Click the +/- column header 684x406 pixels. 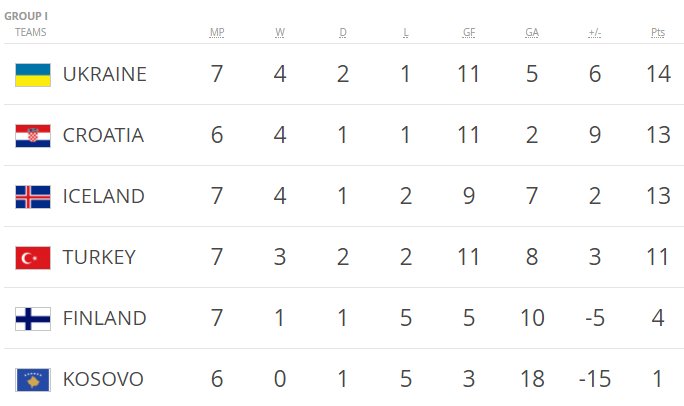[595, 32]
